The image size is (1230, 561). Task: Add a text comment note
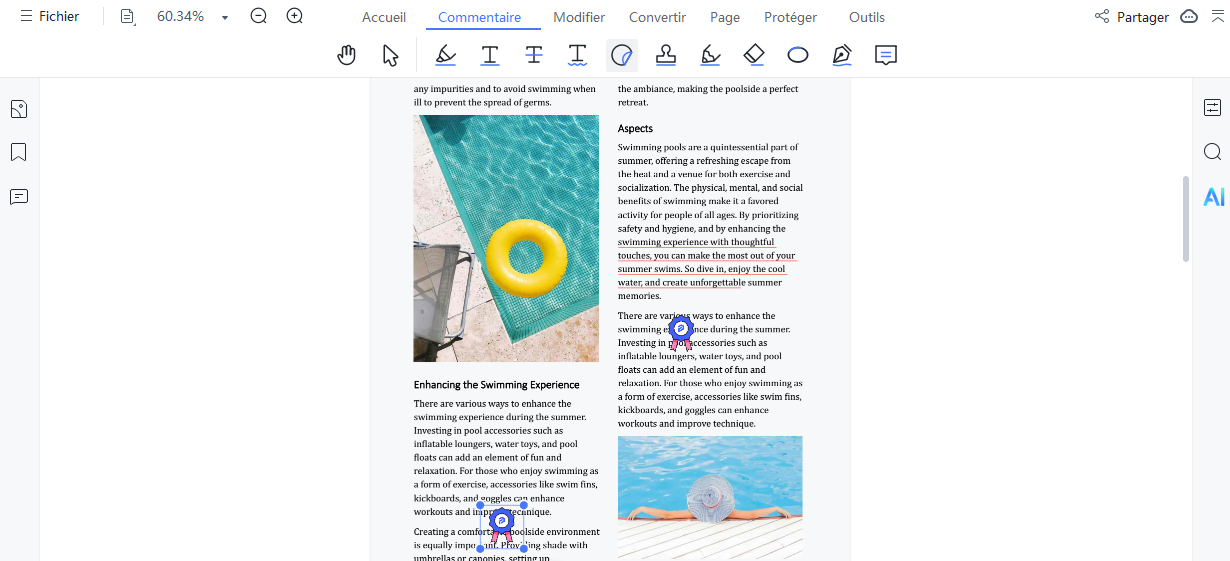(x=885, y=55)
